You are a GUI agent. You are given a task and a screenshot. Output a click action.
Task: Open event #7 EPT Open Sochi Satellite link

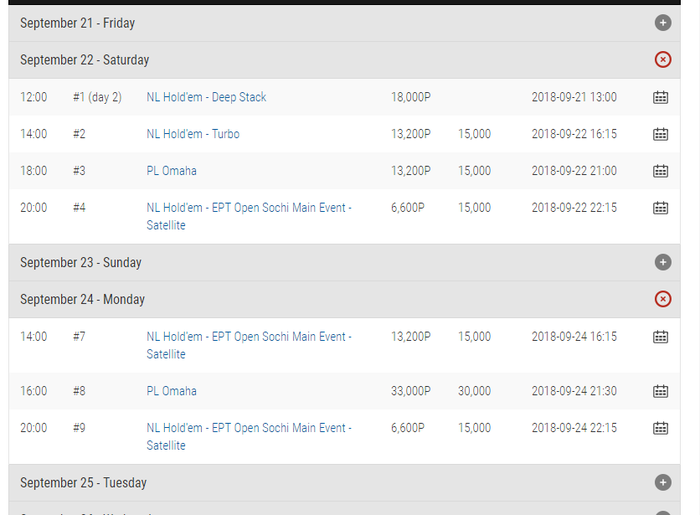click(x=248, y=337)
